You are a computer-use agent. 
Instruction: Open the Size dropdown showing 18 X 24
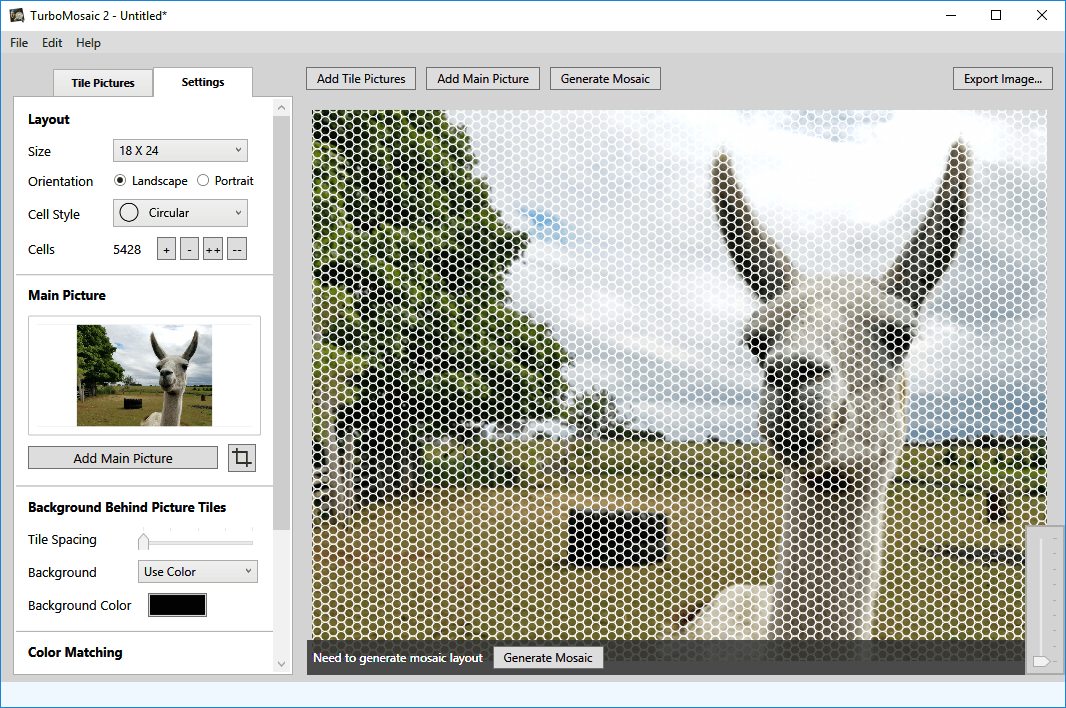click(180, 150)
